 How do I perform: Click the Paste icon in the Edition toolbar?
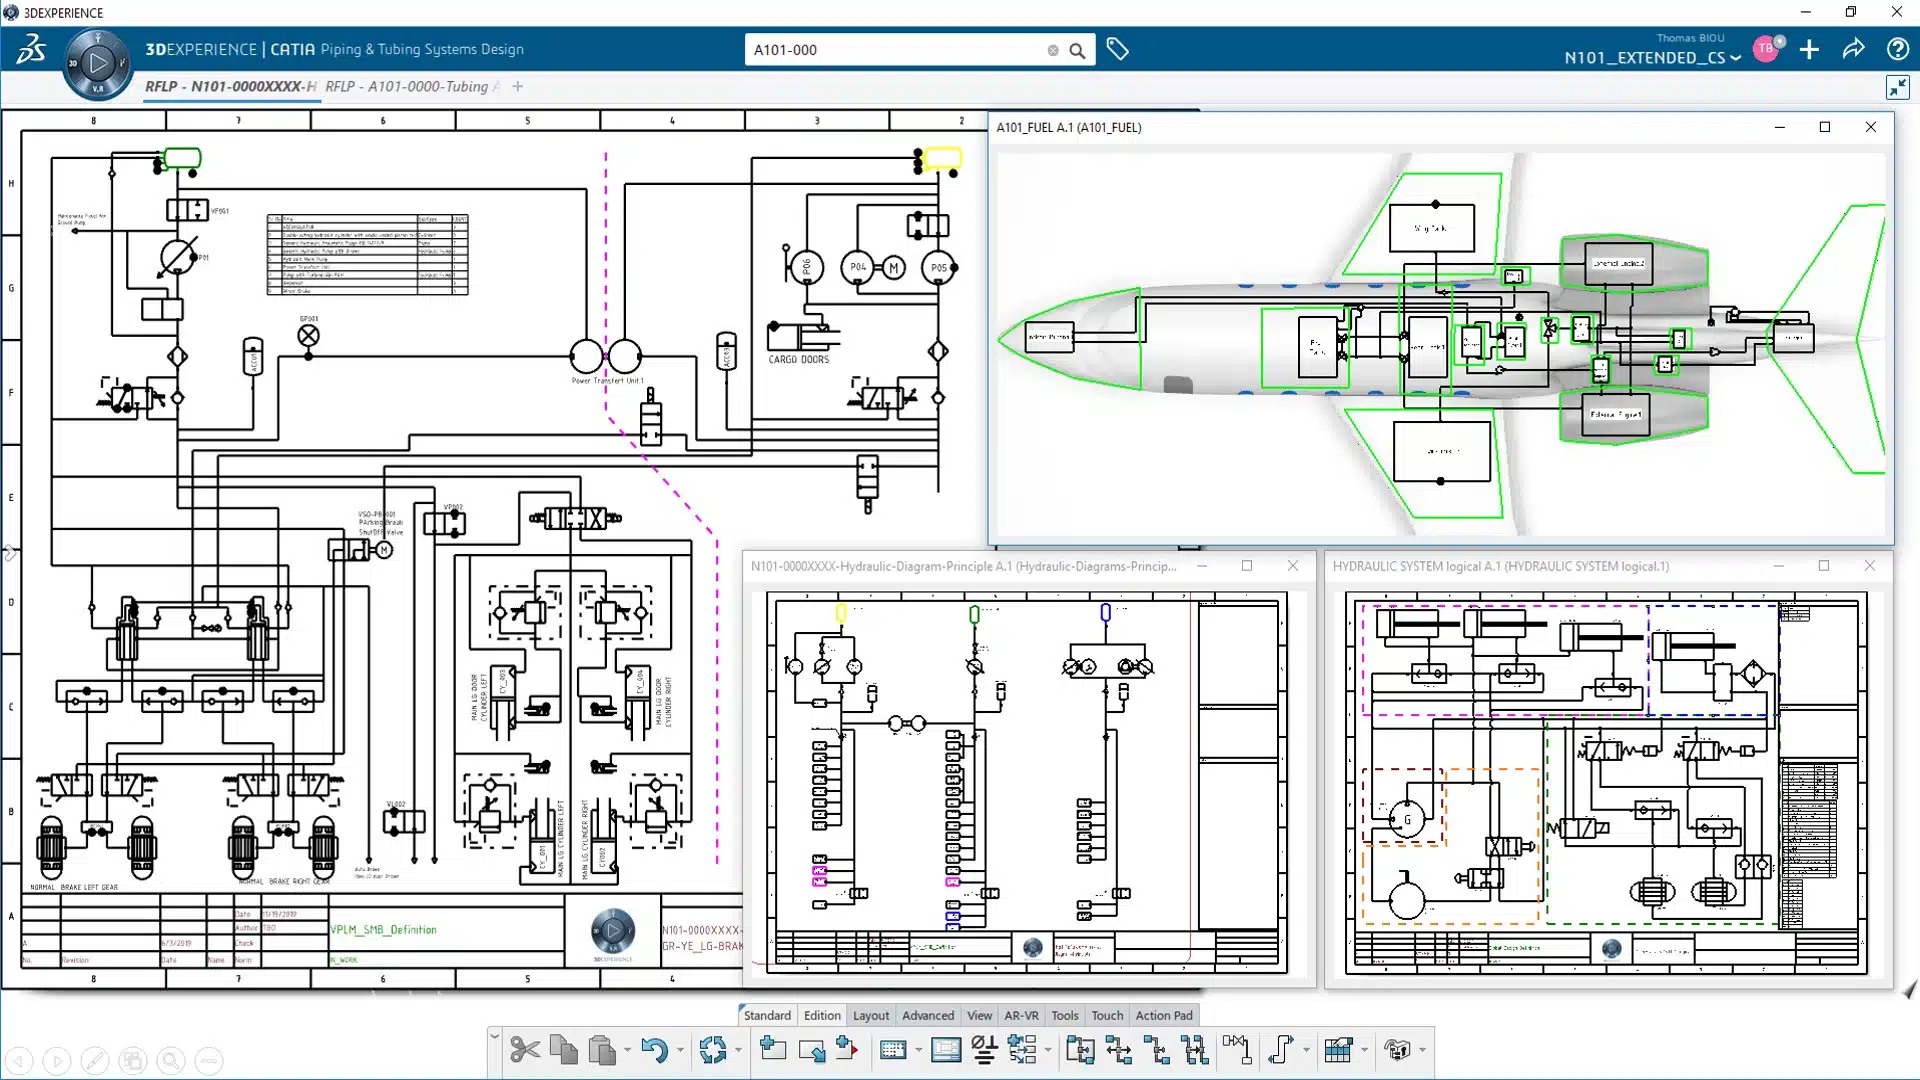click(601, 1050)
